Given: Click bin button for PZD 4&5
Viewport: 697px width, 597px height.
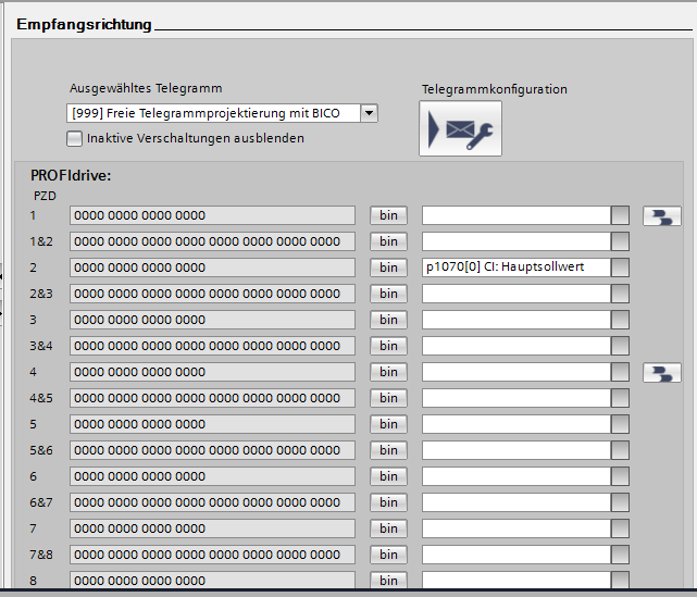Looking at the screenshot, I should click(x=389, y=397).
